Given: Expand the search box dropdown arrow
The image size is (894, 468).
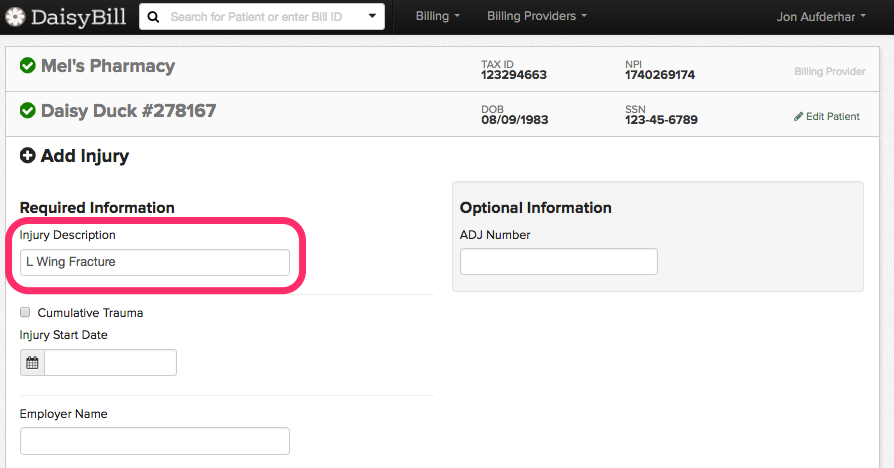Looking at the screenshot, I should pyautogui.click(x=372, y=16).
